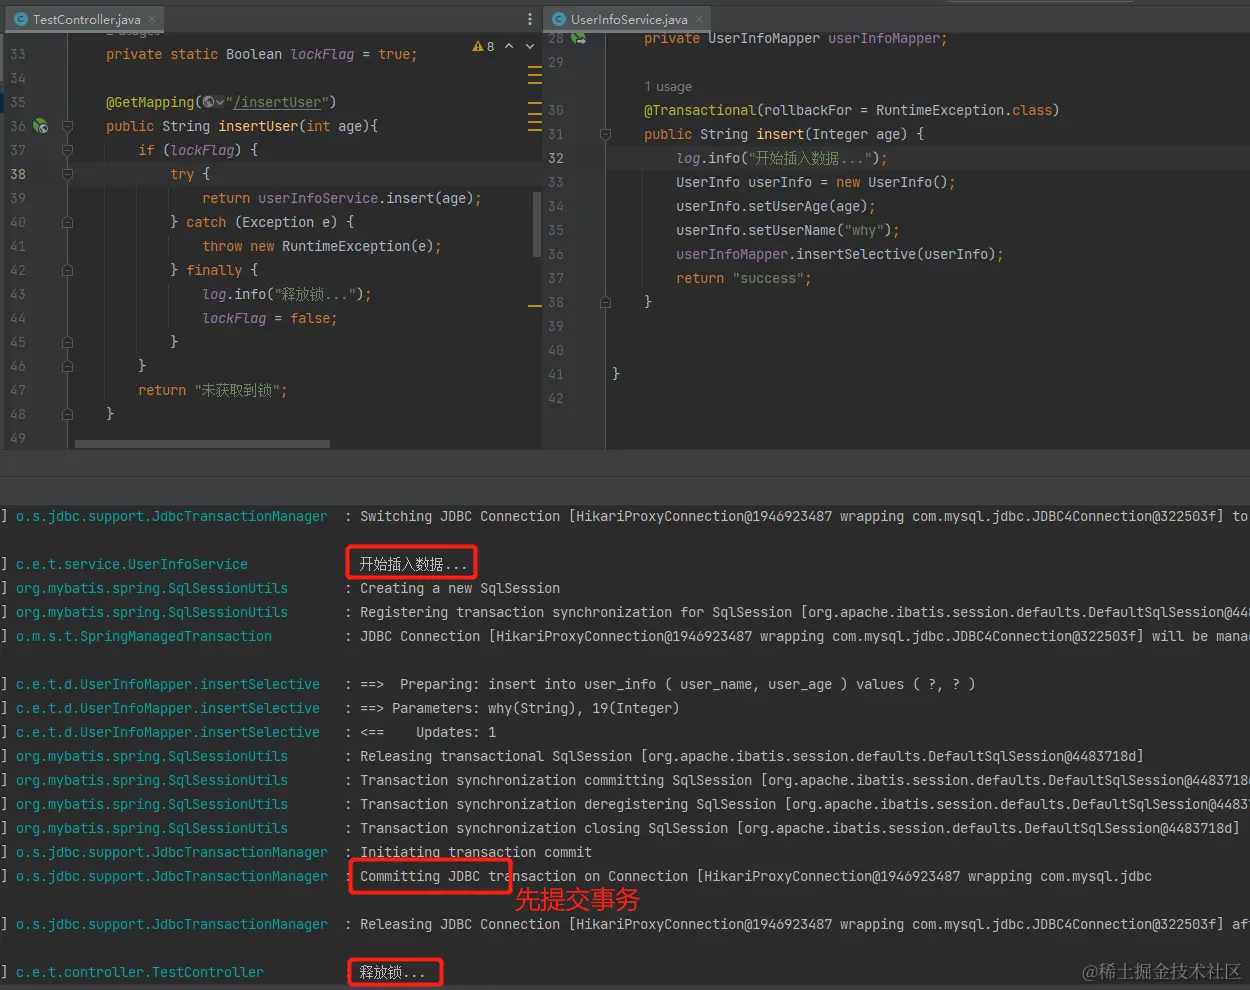Image resolution: width=1250 pixels, height=990 pixels.
Task: Click the 'lockFlag = false;' code line
Action: [270, 318]
